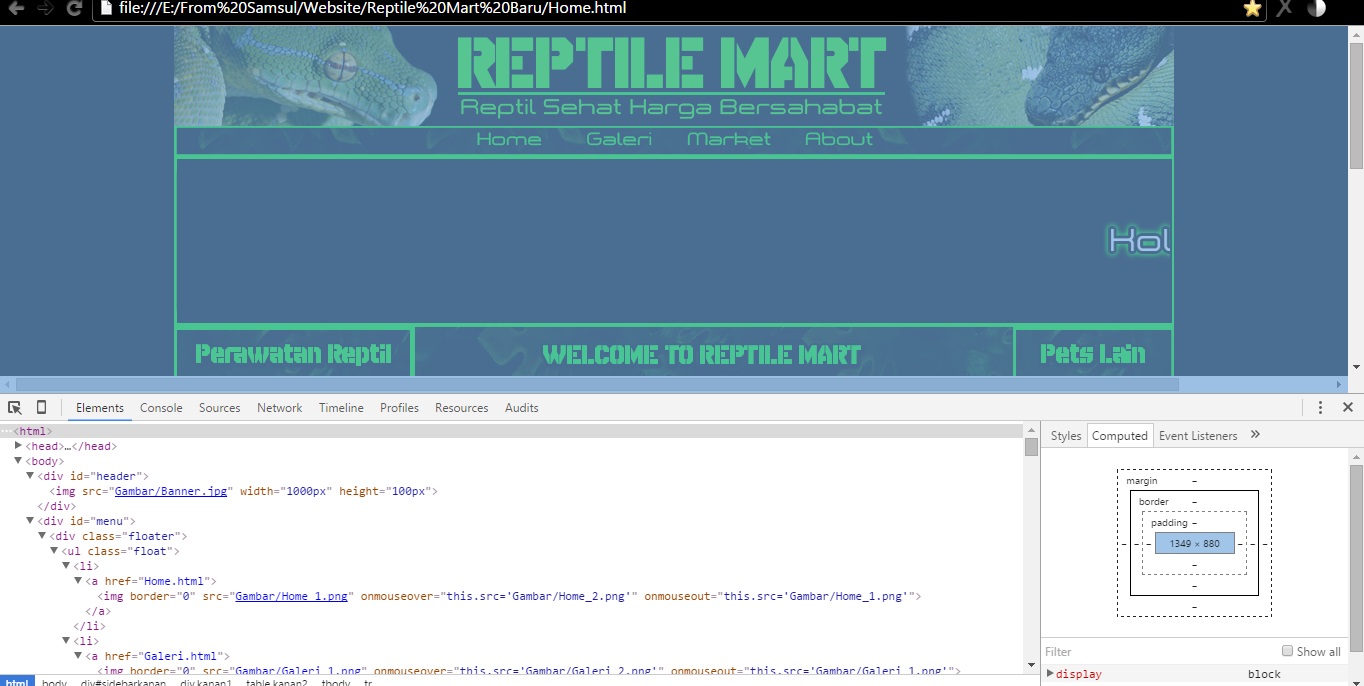
Task: Open the DevTools customization three-dot menu
Action: click(1321, 407)
